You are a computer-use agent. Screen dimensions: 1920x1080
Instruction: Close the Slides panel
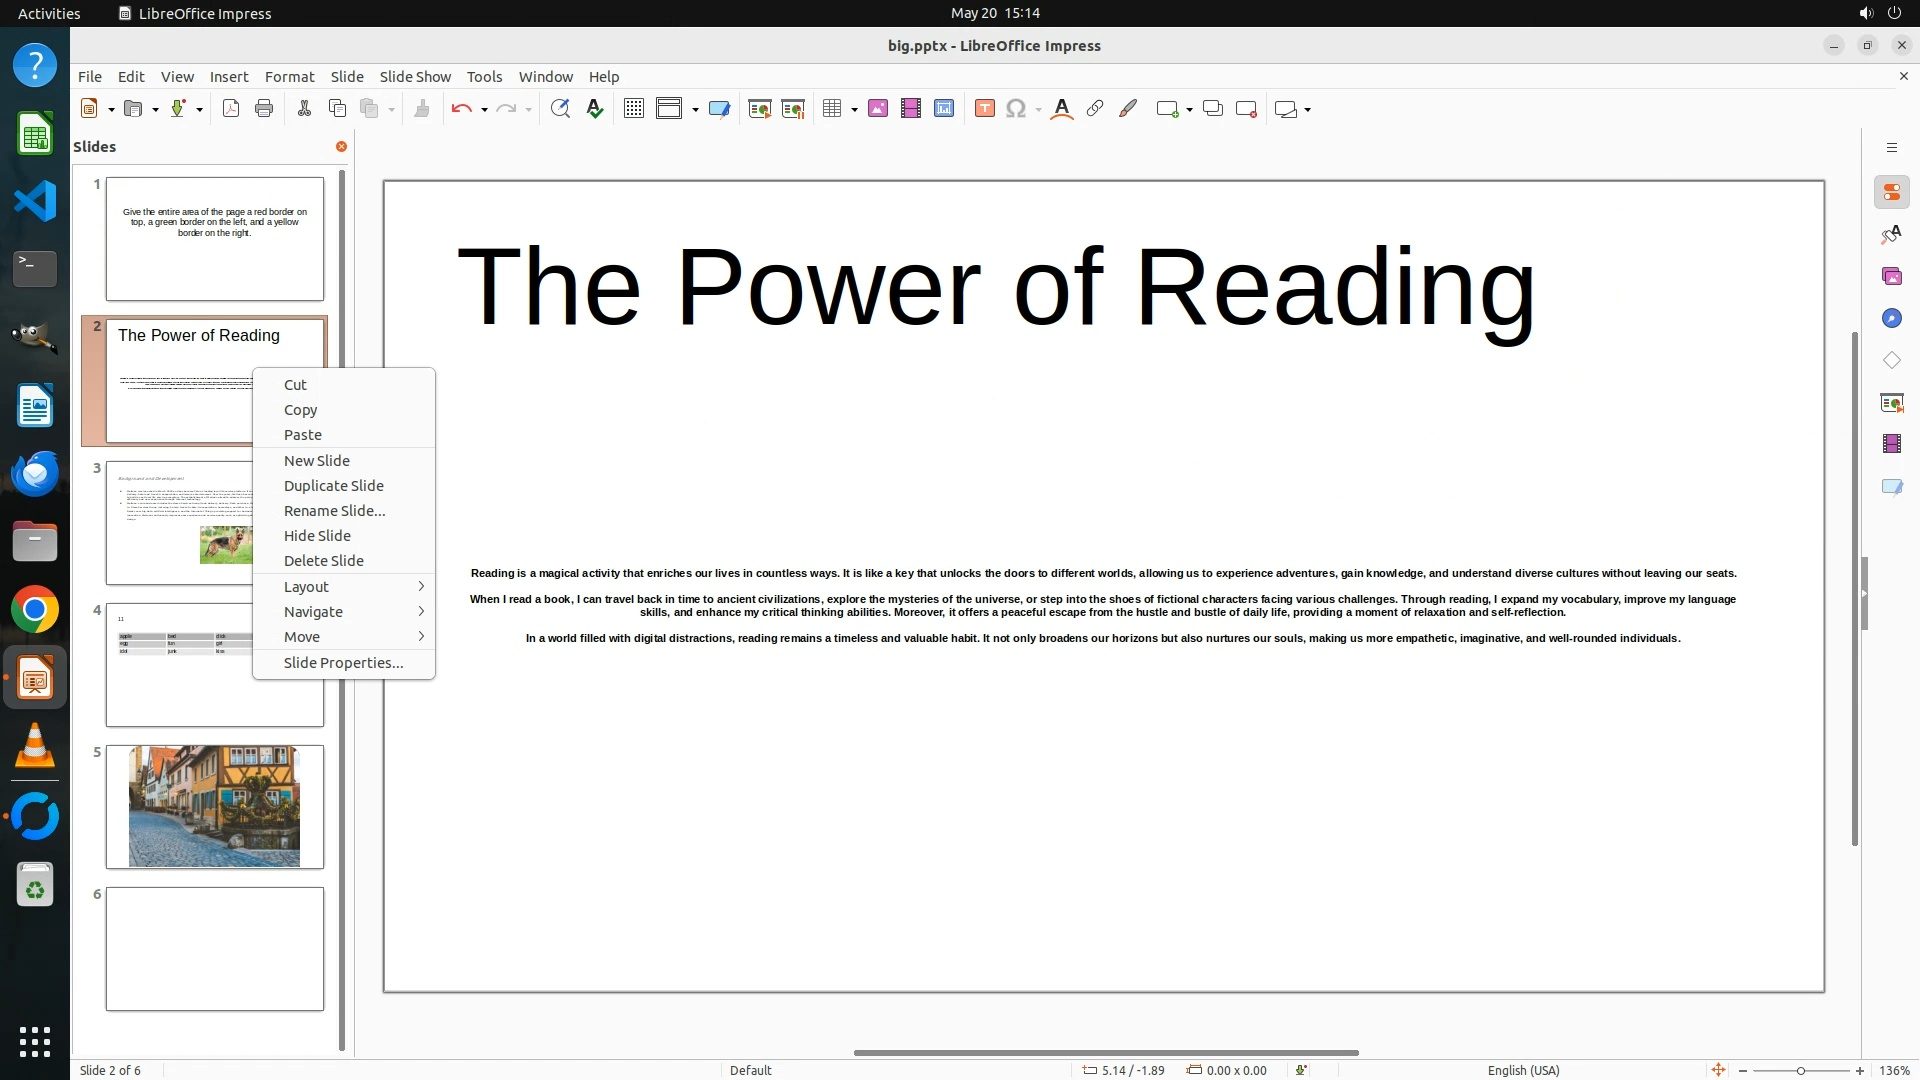[341, 147]
